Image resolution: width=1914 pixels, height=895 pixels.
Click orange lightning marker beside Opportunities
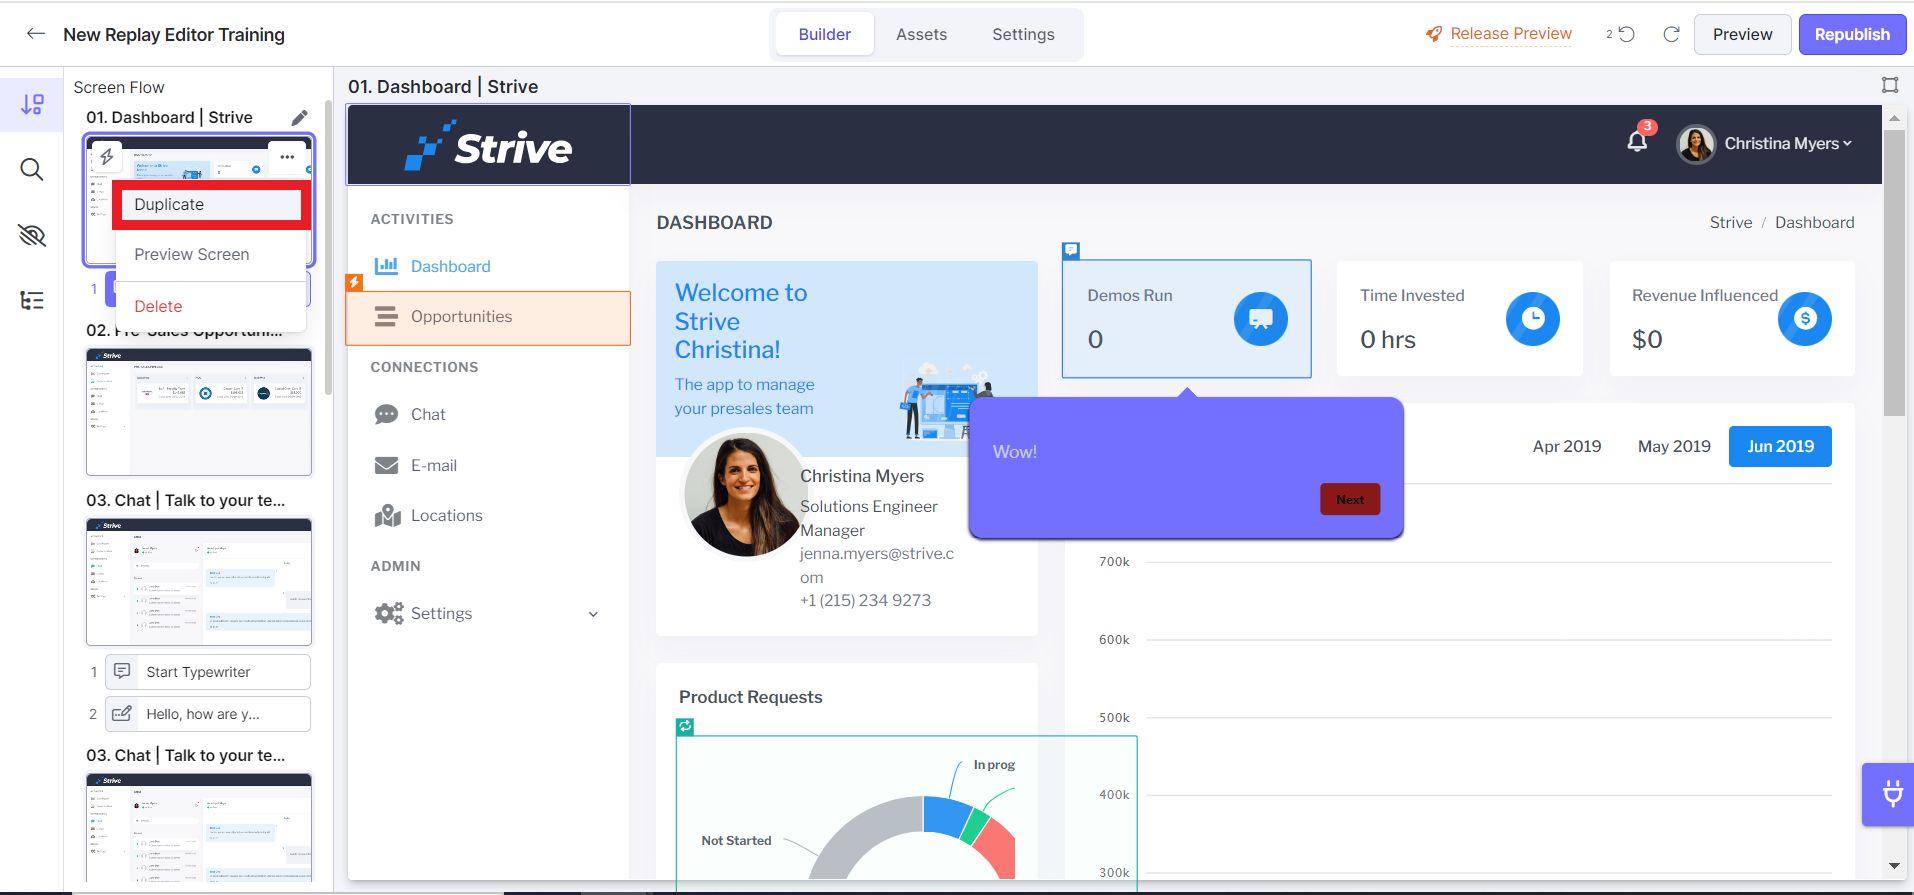(354, 282)
